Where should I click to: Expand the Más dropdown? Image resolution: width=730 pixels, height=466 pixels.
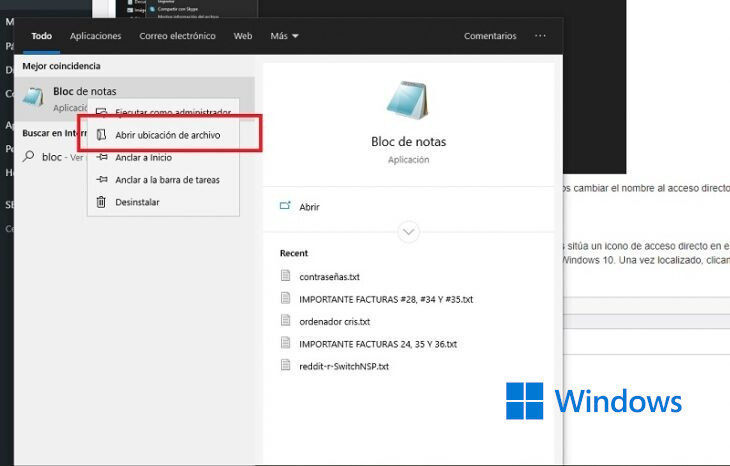(x=284, y=36)
